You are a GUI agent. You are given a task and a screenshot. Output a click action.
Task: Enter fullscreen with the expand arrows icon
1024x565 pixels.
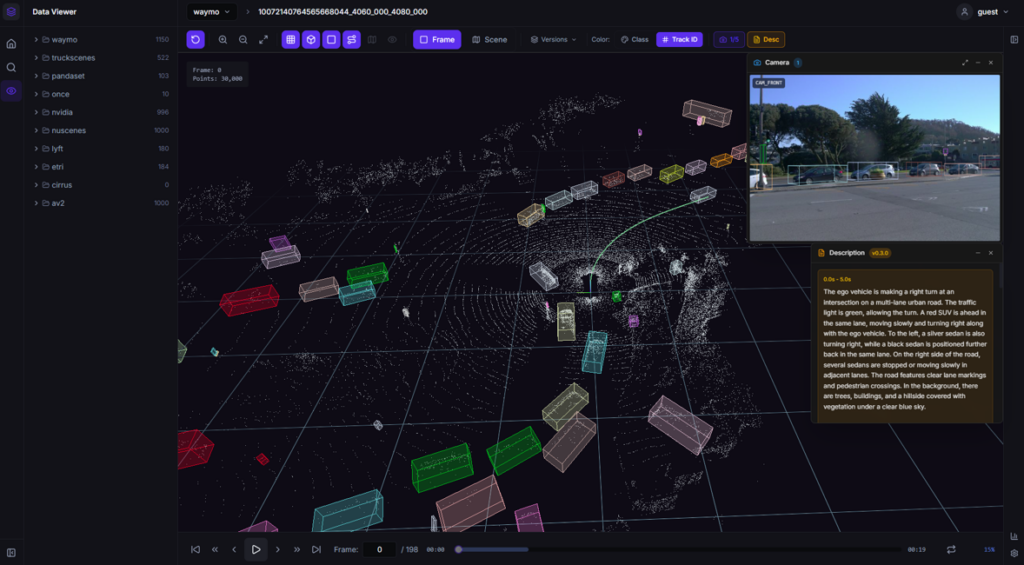coord(264,40)
